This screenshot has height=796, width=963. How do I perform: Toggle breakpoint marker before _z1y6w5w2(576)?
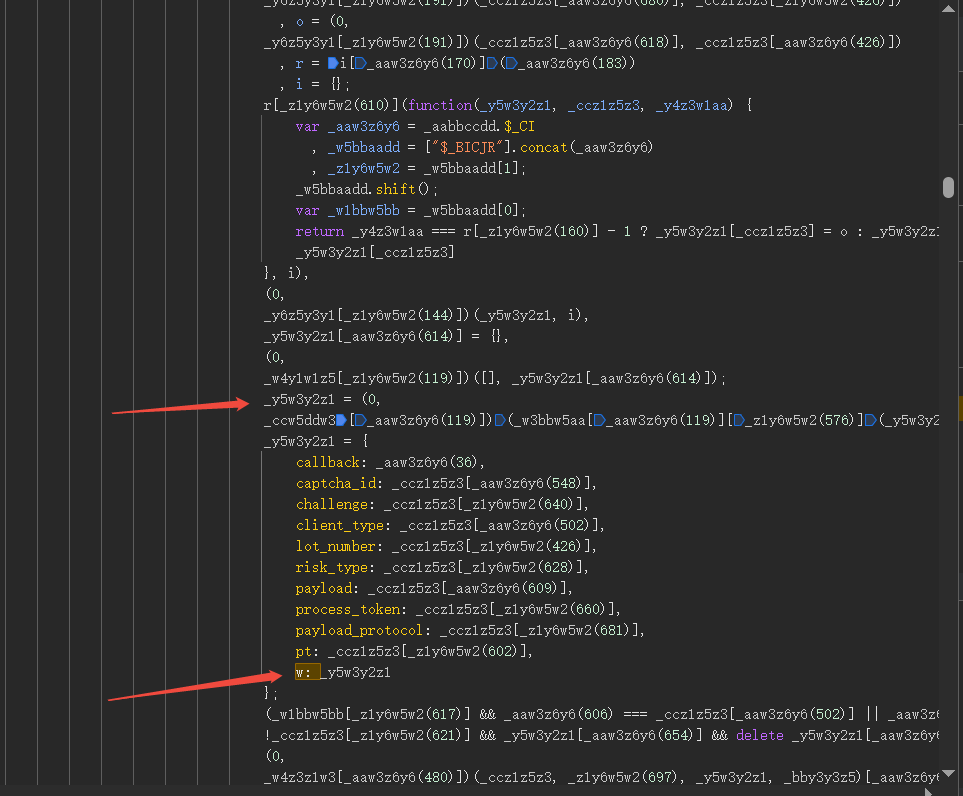tap(739, 420)
